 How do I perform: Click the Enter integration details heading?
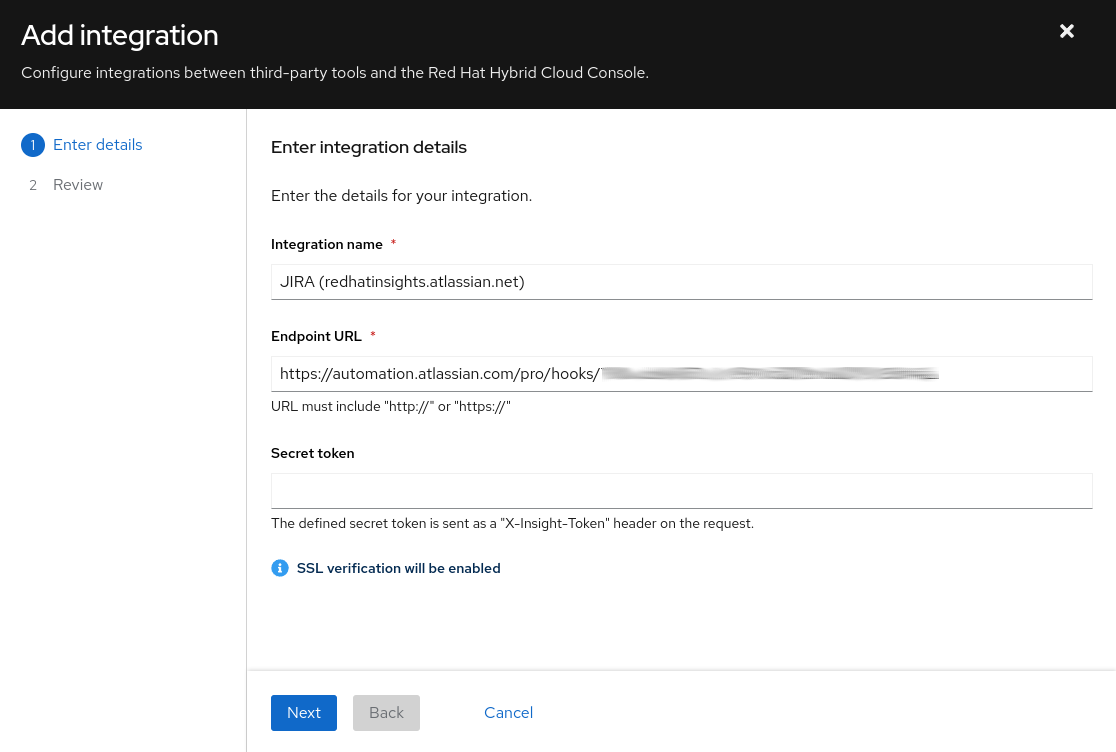pos(368,147)
